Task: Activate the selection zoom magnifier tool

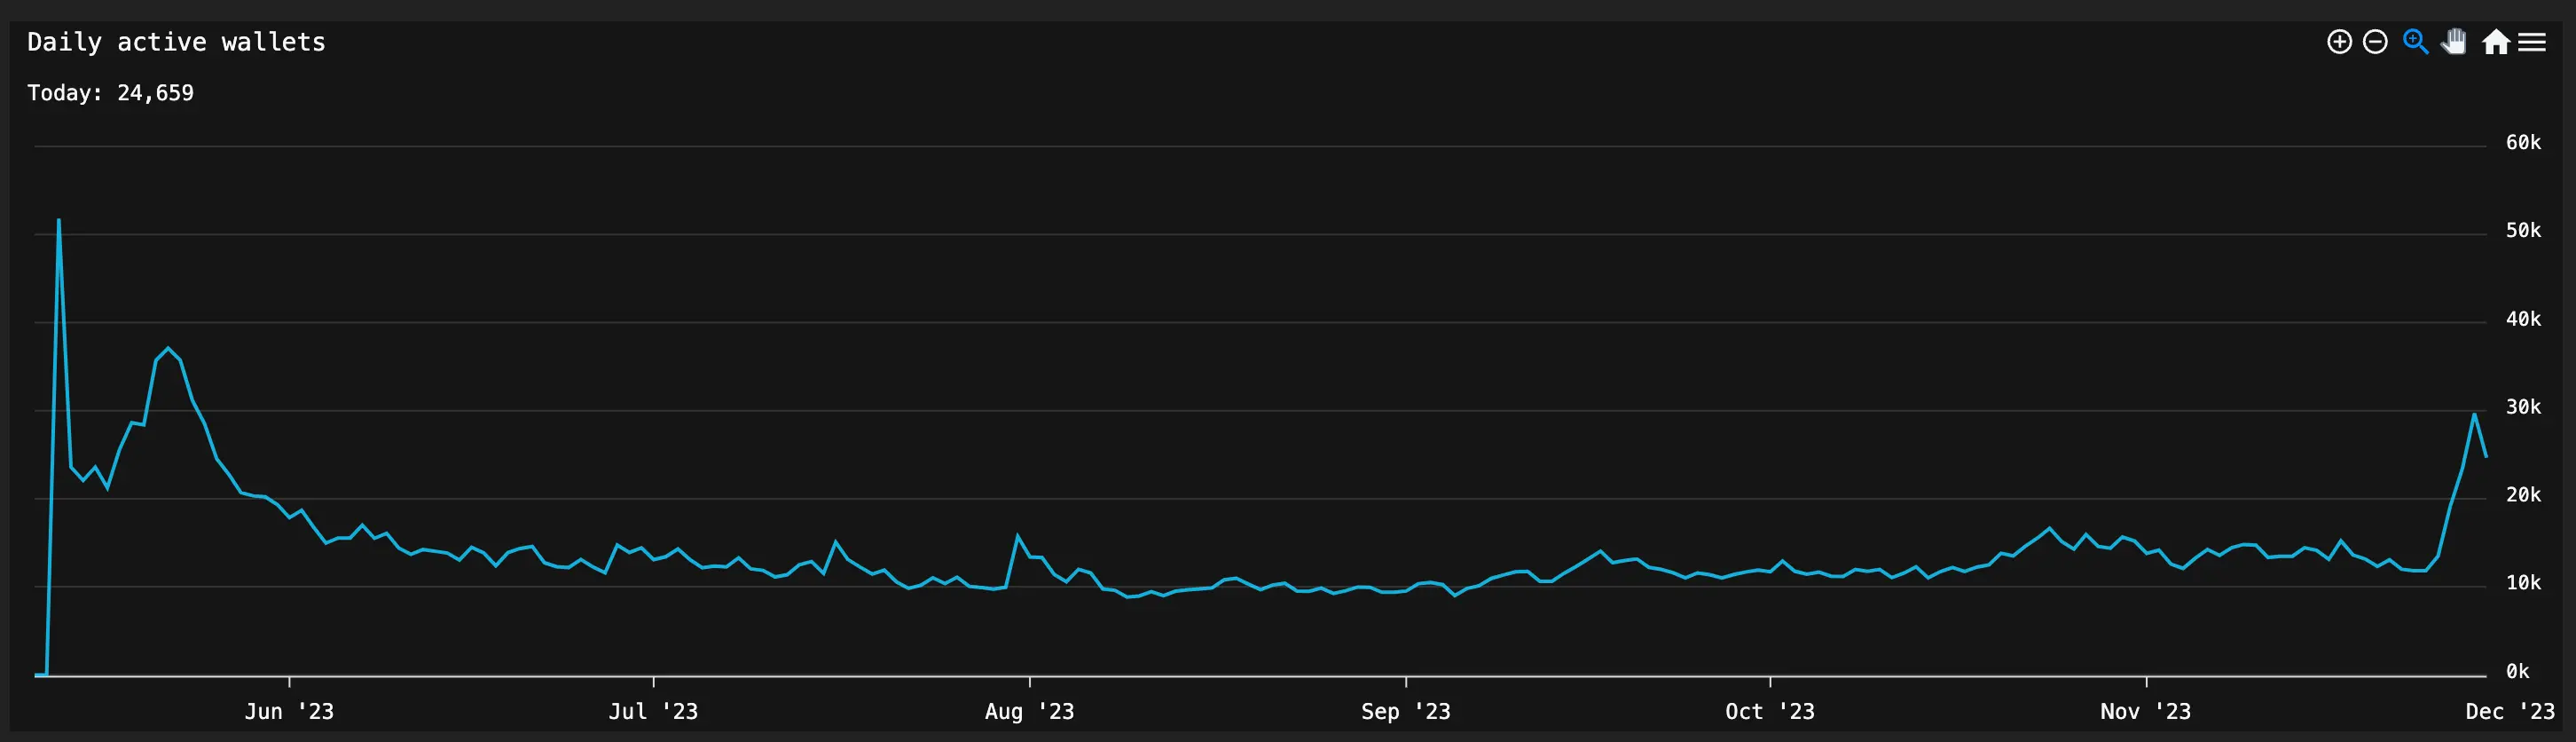Action: pyautogui.click(x=2416, y=42)
